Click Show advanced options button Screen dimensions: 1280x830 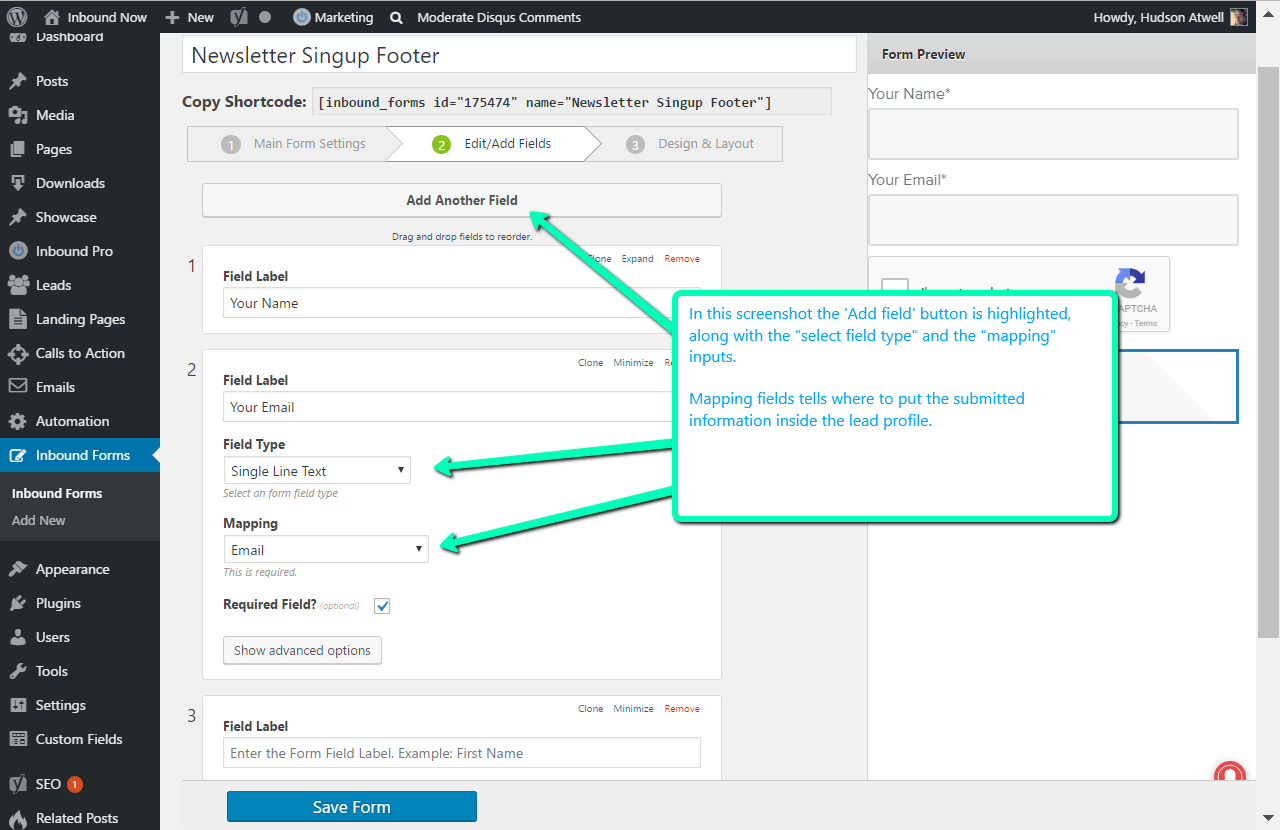[302, 650]
